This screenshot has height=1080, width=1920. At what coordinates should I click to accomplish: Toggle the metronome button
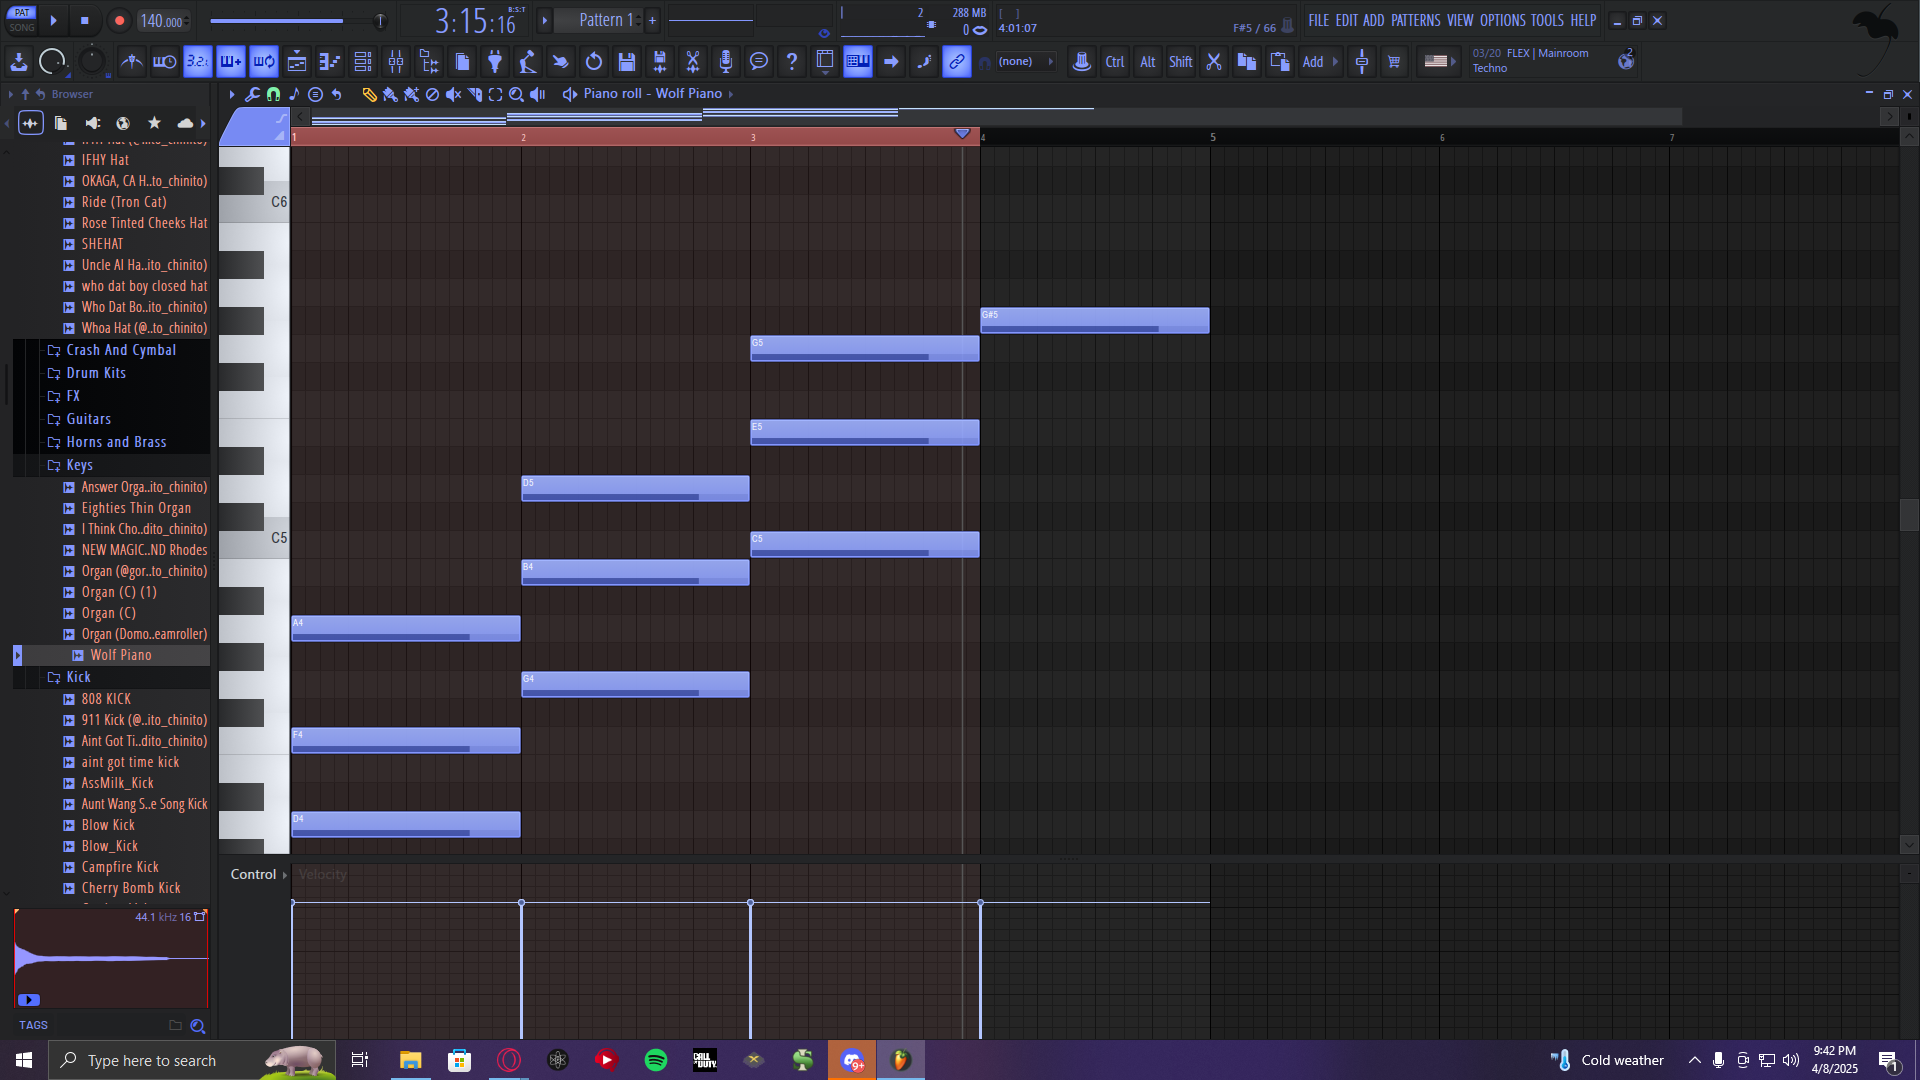pyautogui.click(x=131, y=62)
